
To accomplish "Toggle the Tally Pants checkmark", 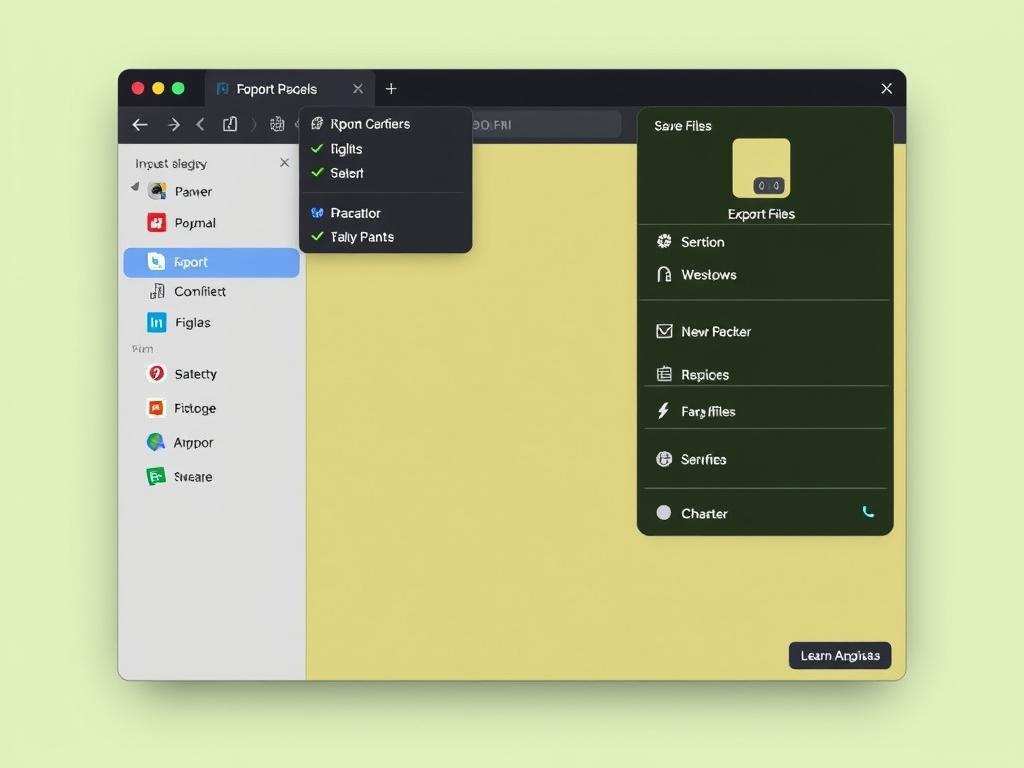I will click(x=317, y=237).
